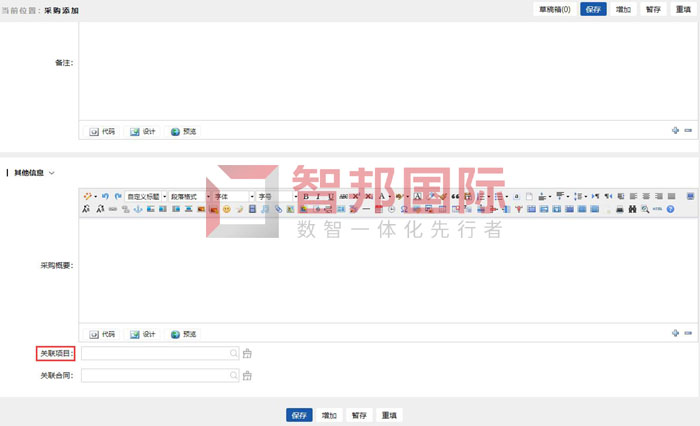Insert an emoticon using the smiley icon
The height and width of the screenshot is (426, 700).
(x=227, y=209)
